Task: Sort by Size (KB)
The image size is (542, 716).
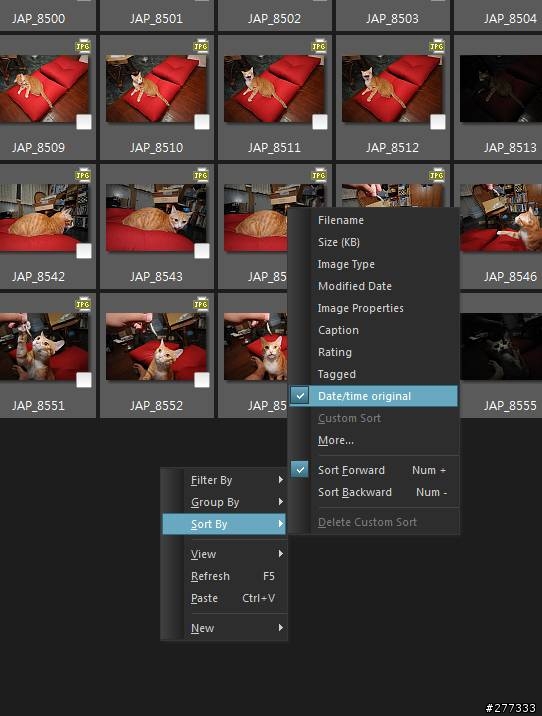Action: 374,242
